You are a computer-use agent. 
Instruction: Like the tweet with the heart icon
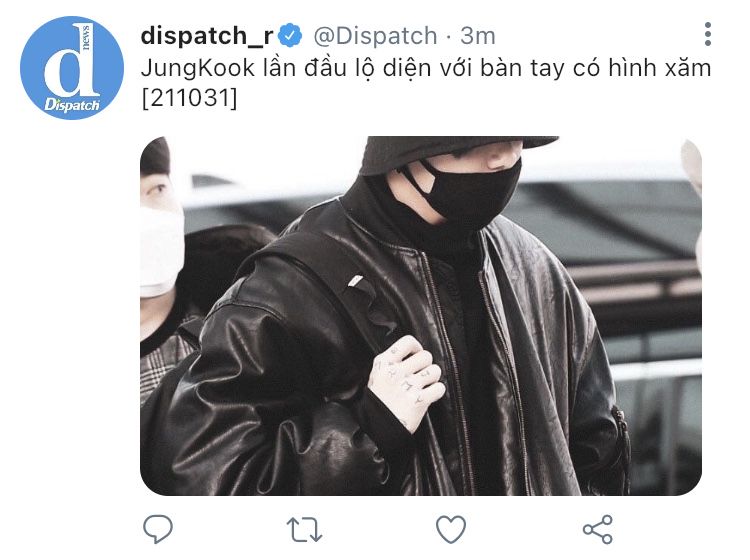451,529
